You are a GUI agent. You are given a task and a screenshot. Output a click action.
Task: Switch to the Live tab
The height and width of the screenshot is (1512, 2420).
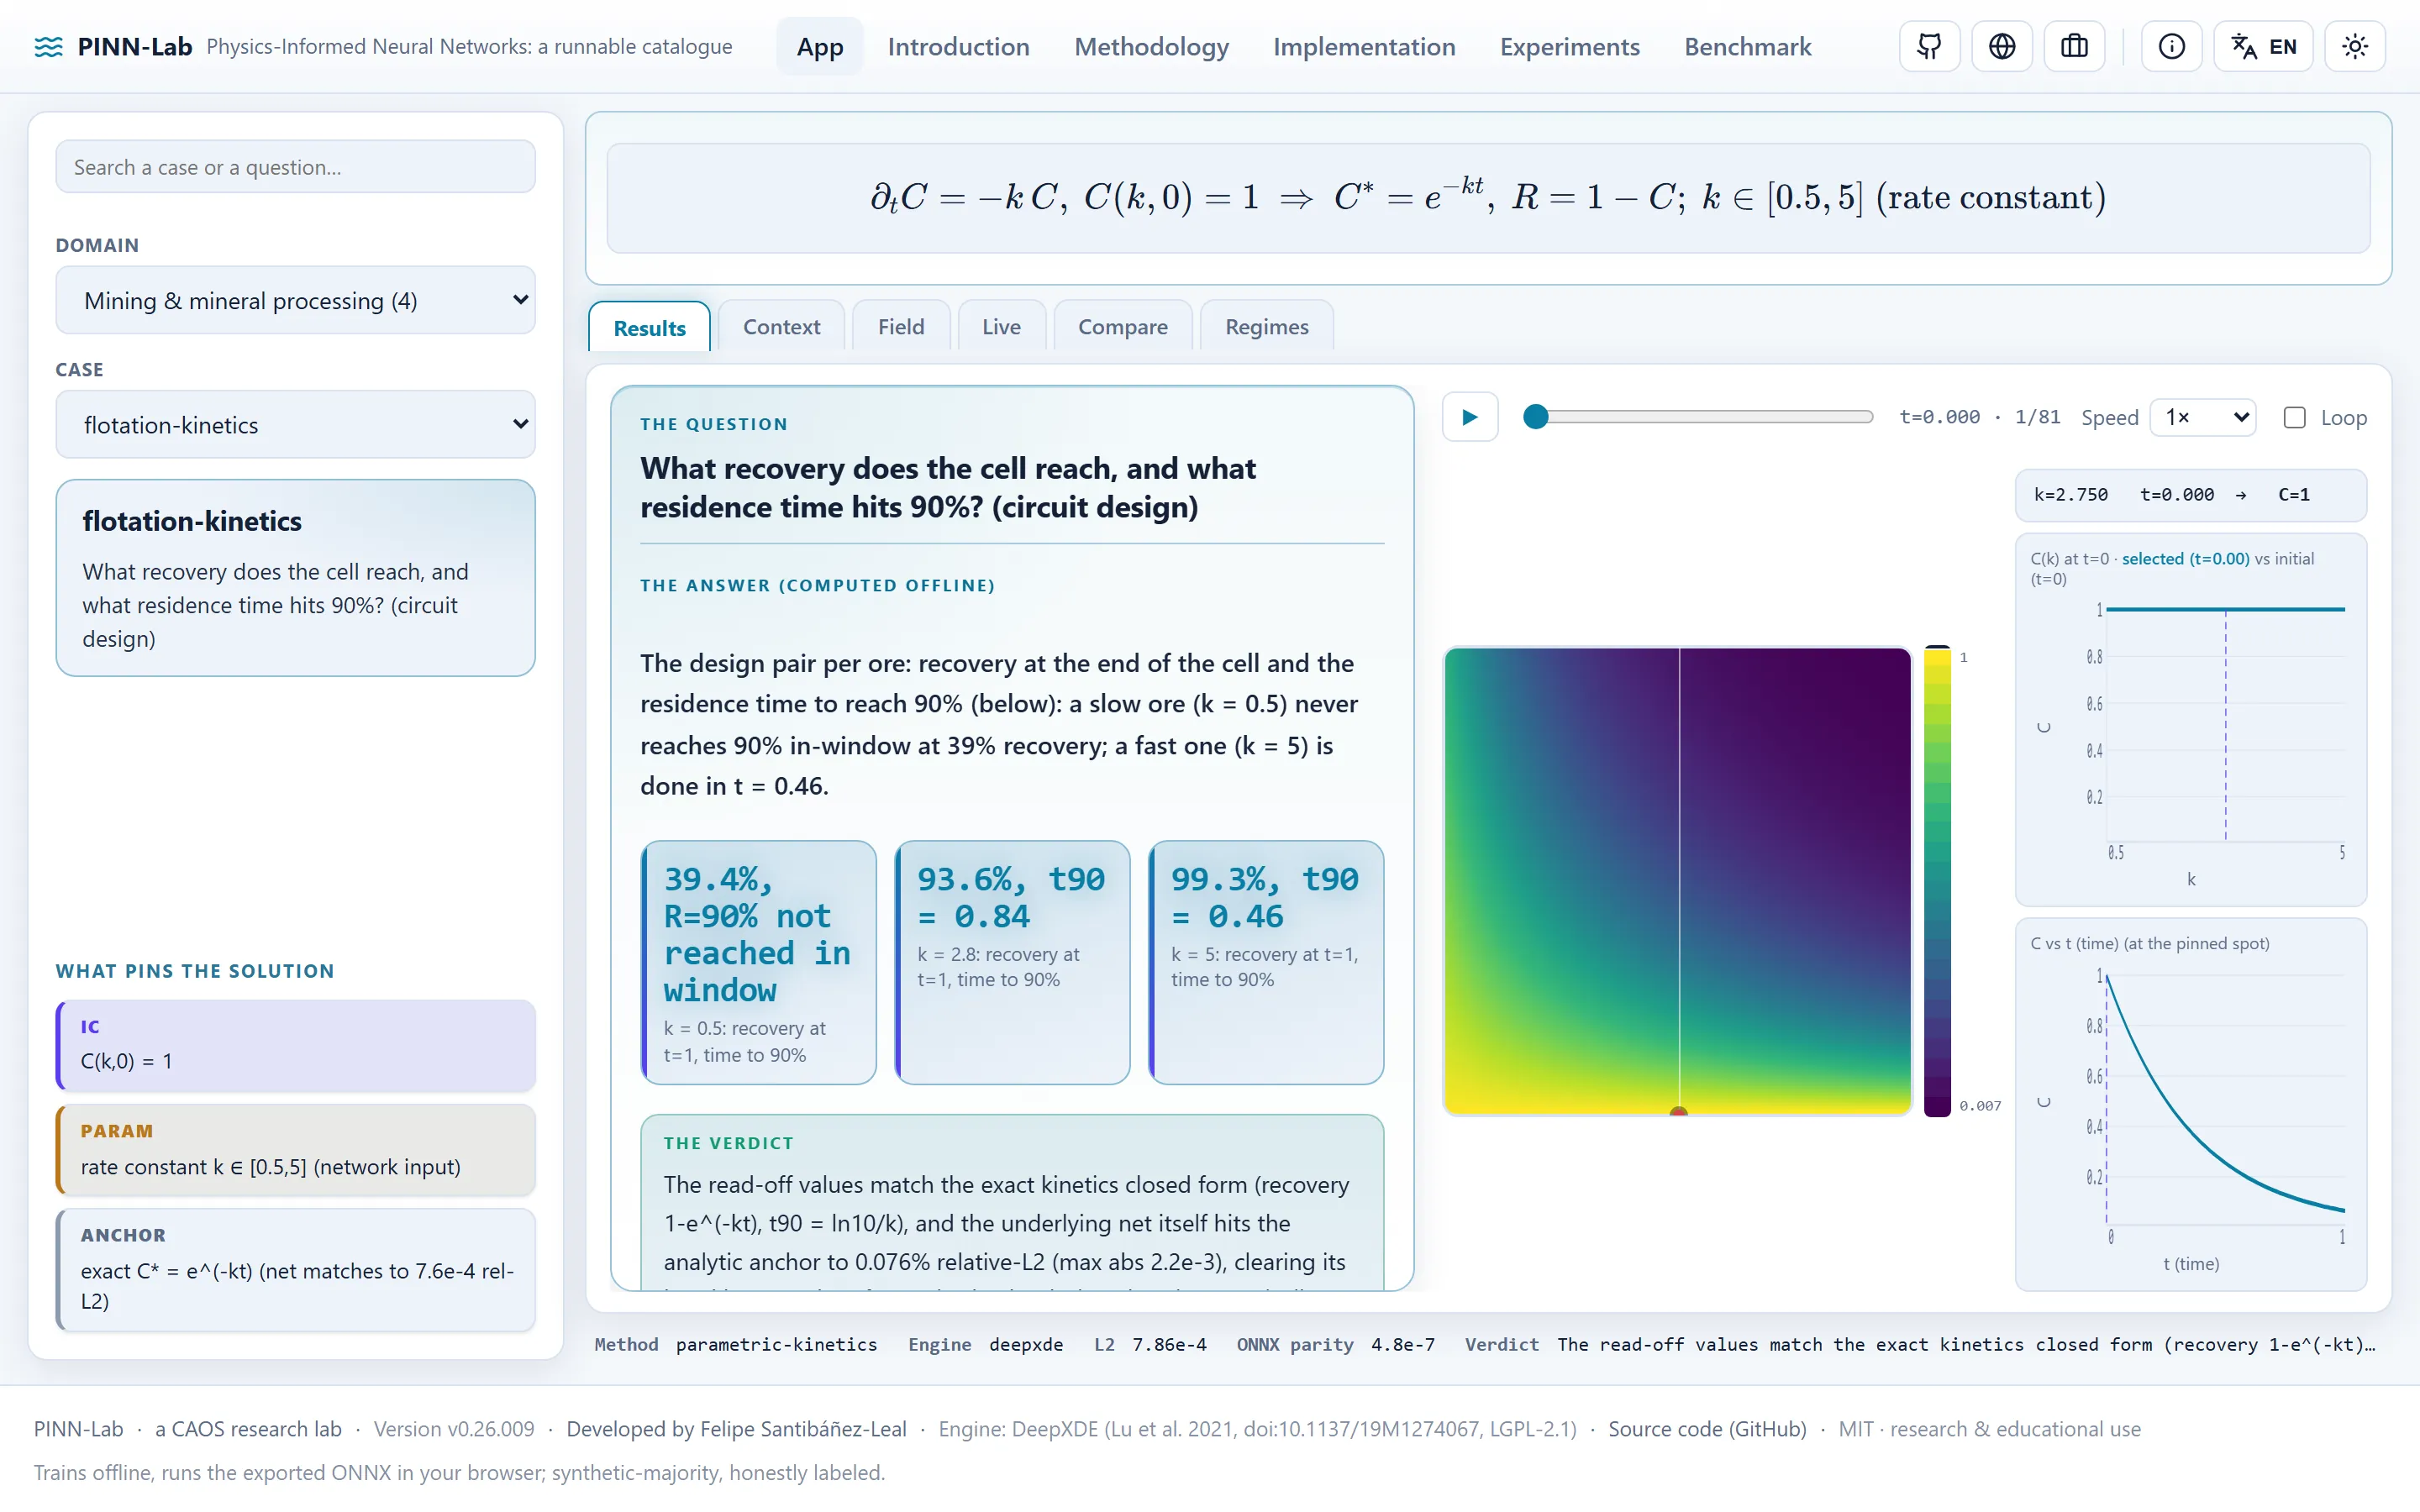tap(1001, 327)
